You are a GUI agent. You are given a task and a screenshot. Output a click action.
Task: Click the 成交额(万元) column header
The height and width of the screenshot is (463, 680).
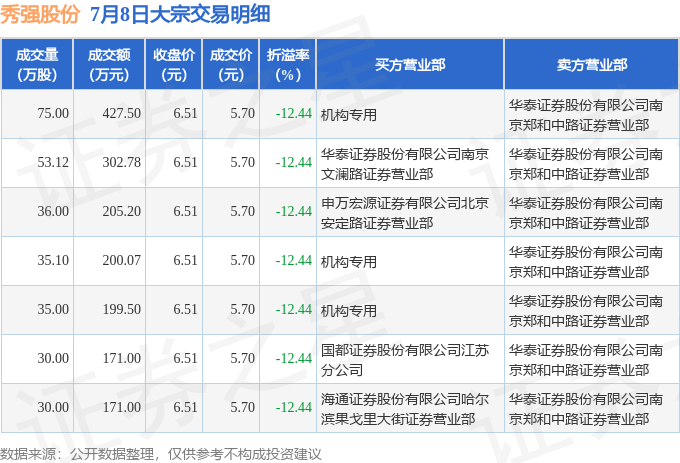(x=109, y=64)
